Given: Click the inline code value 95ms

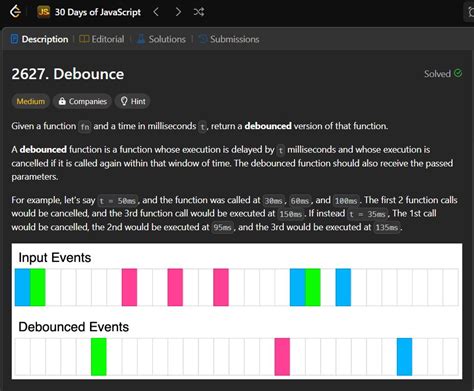Looking at the screenshot, I should coord(222,228).
